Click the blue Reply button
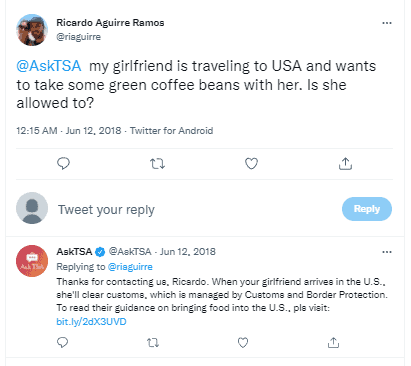This screenshot has height=366, width=411. [x=367, y=209]
